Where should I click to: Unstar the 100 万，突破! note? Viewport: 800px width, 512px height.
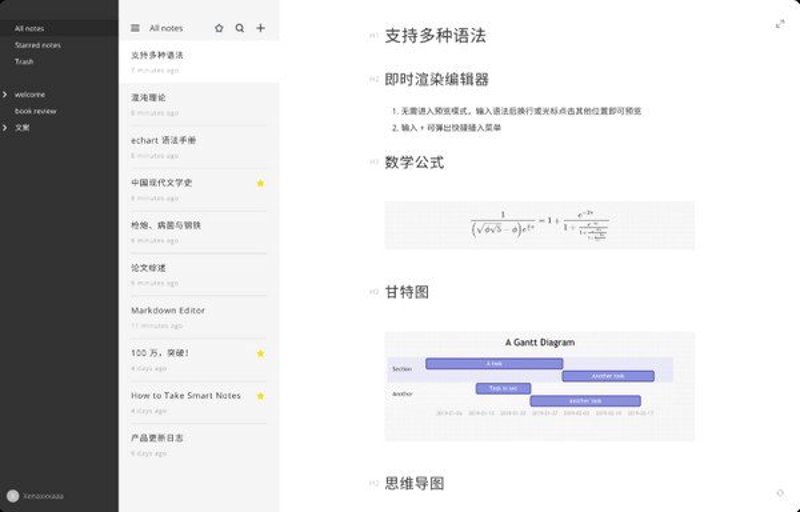(x=261, y=353)
